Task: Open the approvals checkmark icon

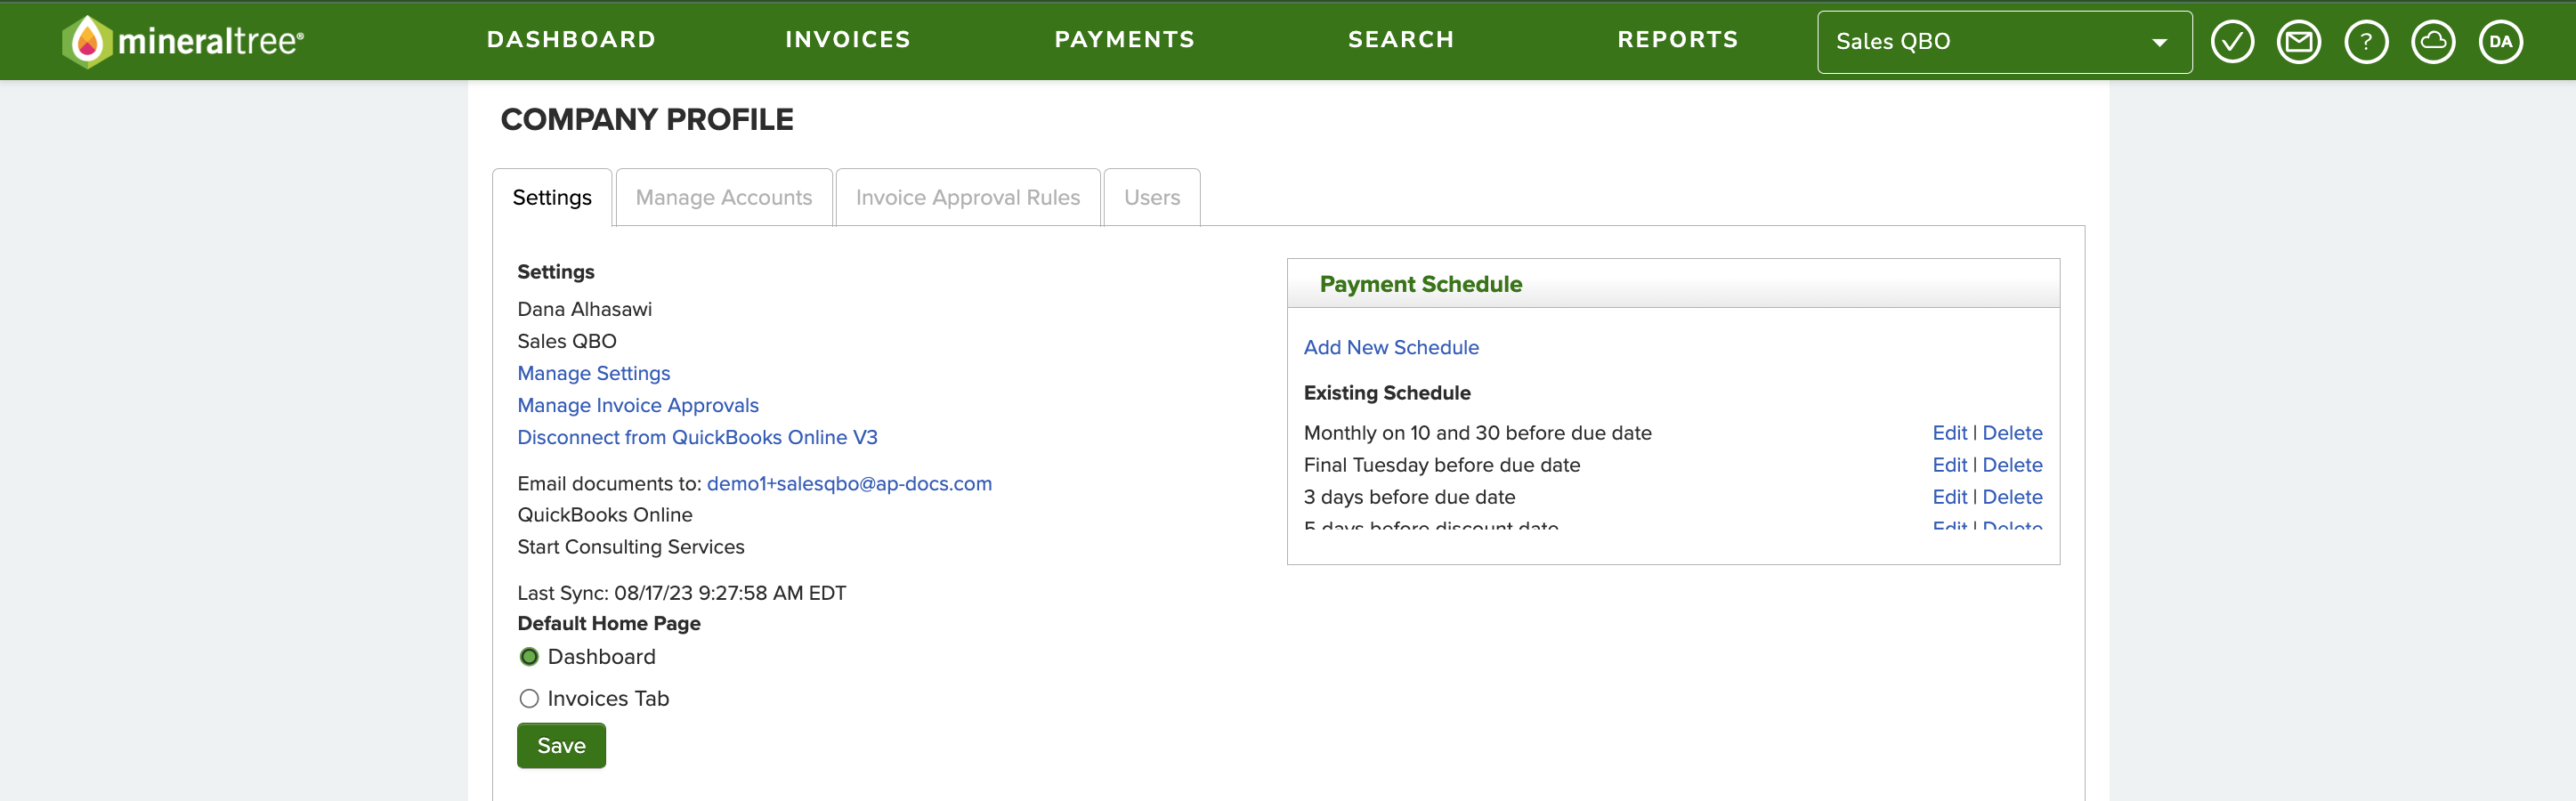Action: point(2231,42)
